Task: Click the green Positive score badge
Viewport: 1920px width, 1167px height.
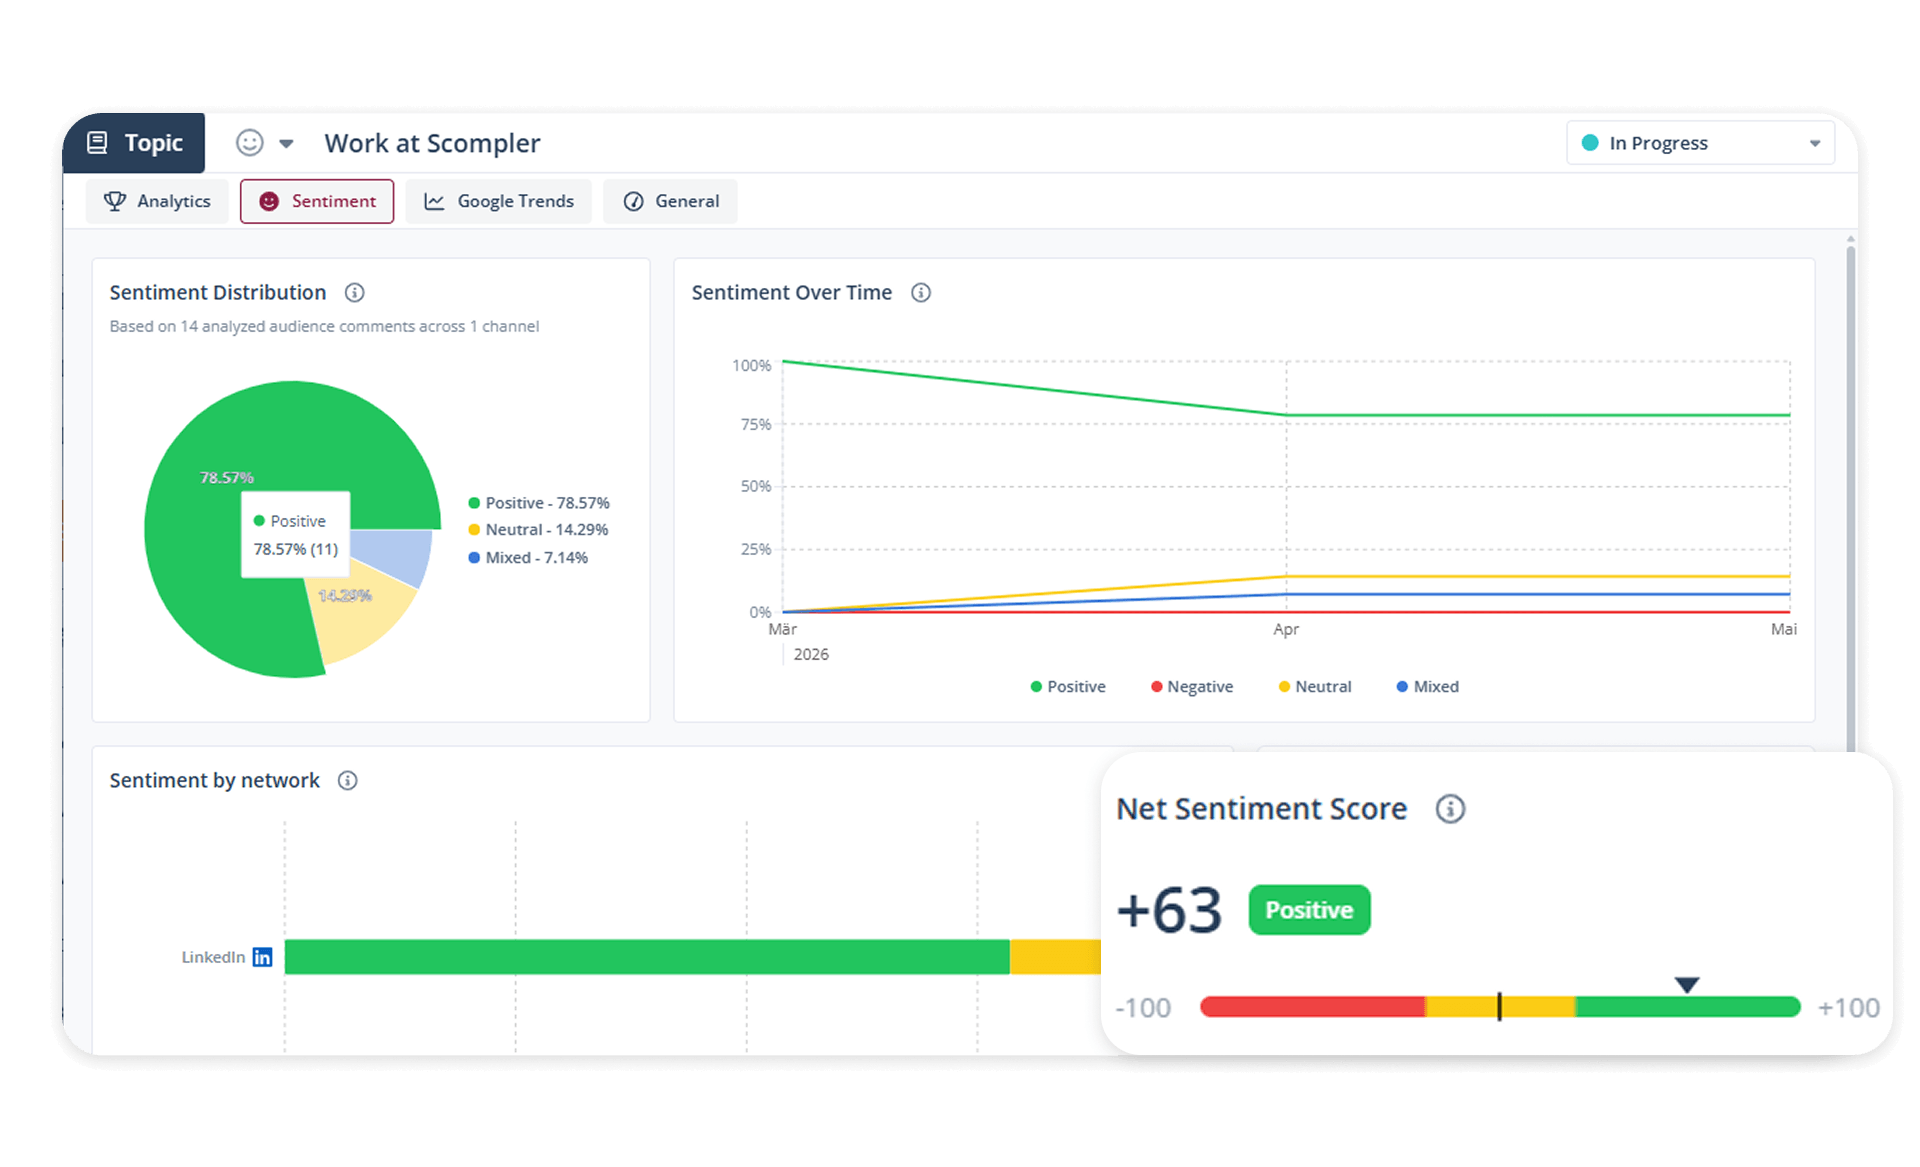Action: pos(1309,910)
